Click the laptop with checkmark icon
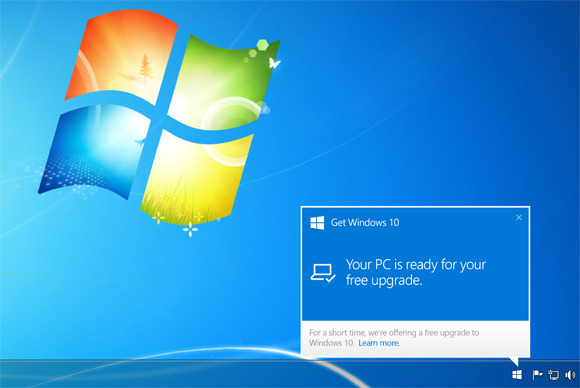The height and width of the screenshot is (388, 580). (323, 273)
